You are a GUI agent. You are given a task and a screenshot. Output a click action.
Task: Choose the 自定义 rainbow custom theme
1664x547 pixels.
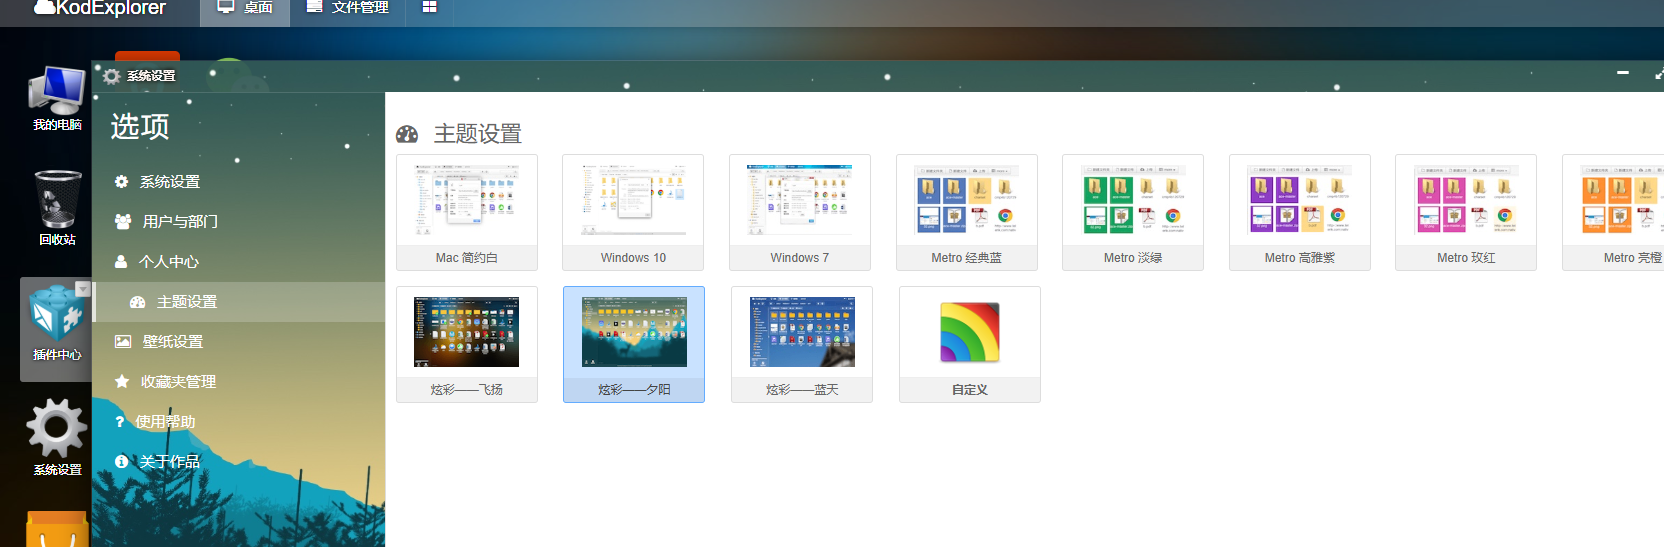(x=970, y=344)
